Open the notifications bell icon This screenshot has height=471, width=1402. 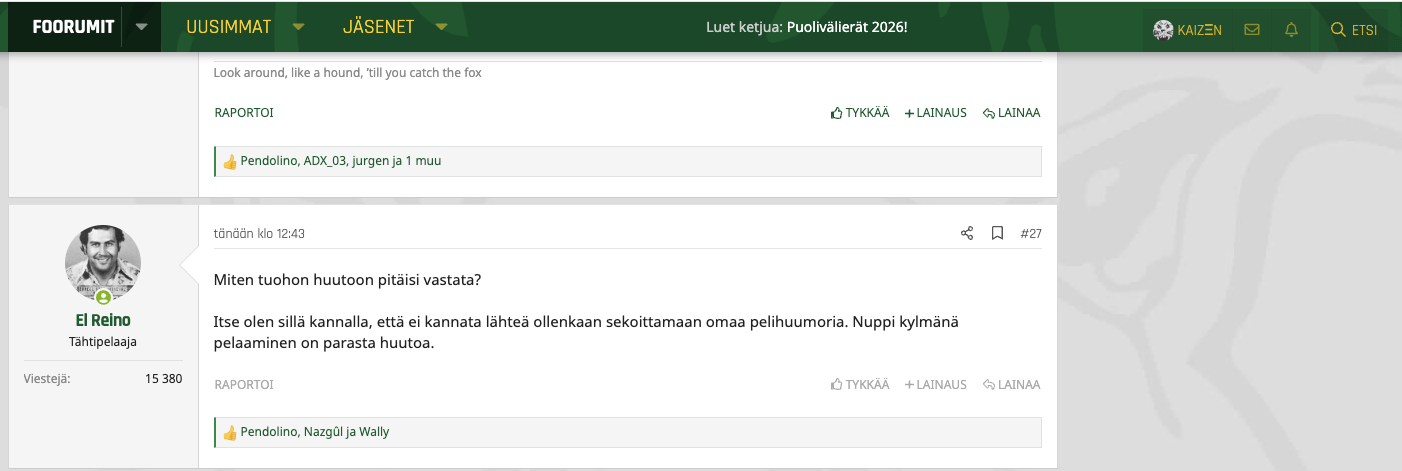[x=1291, y=30]
